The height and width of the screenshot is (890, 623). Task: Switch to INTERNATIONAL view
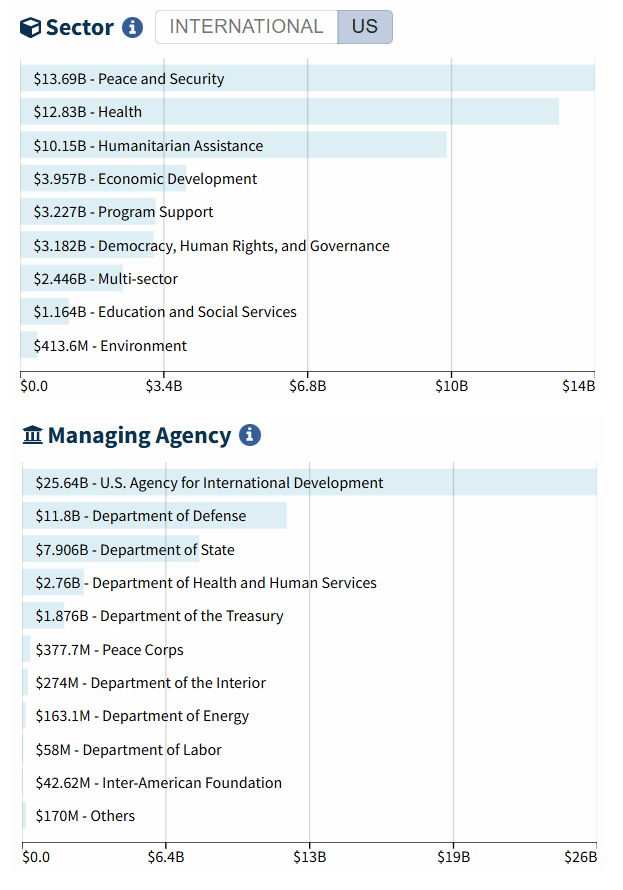click(x=246, y=27)
